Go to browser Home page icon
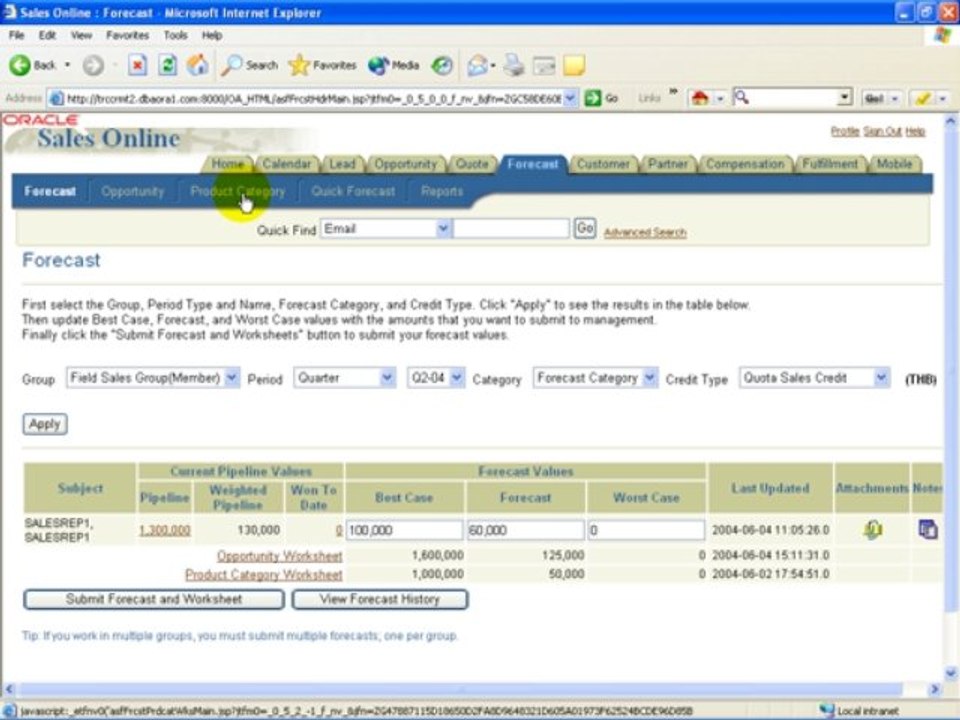Screen dimensions: 960x720 (x=198, y=65)
